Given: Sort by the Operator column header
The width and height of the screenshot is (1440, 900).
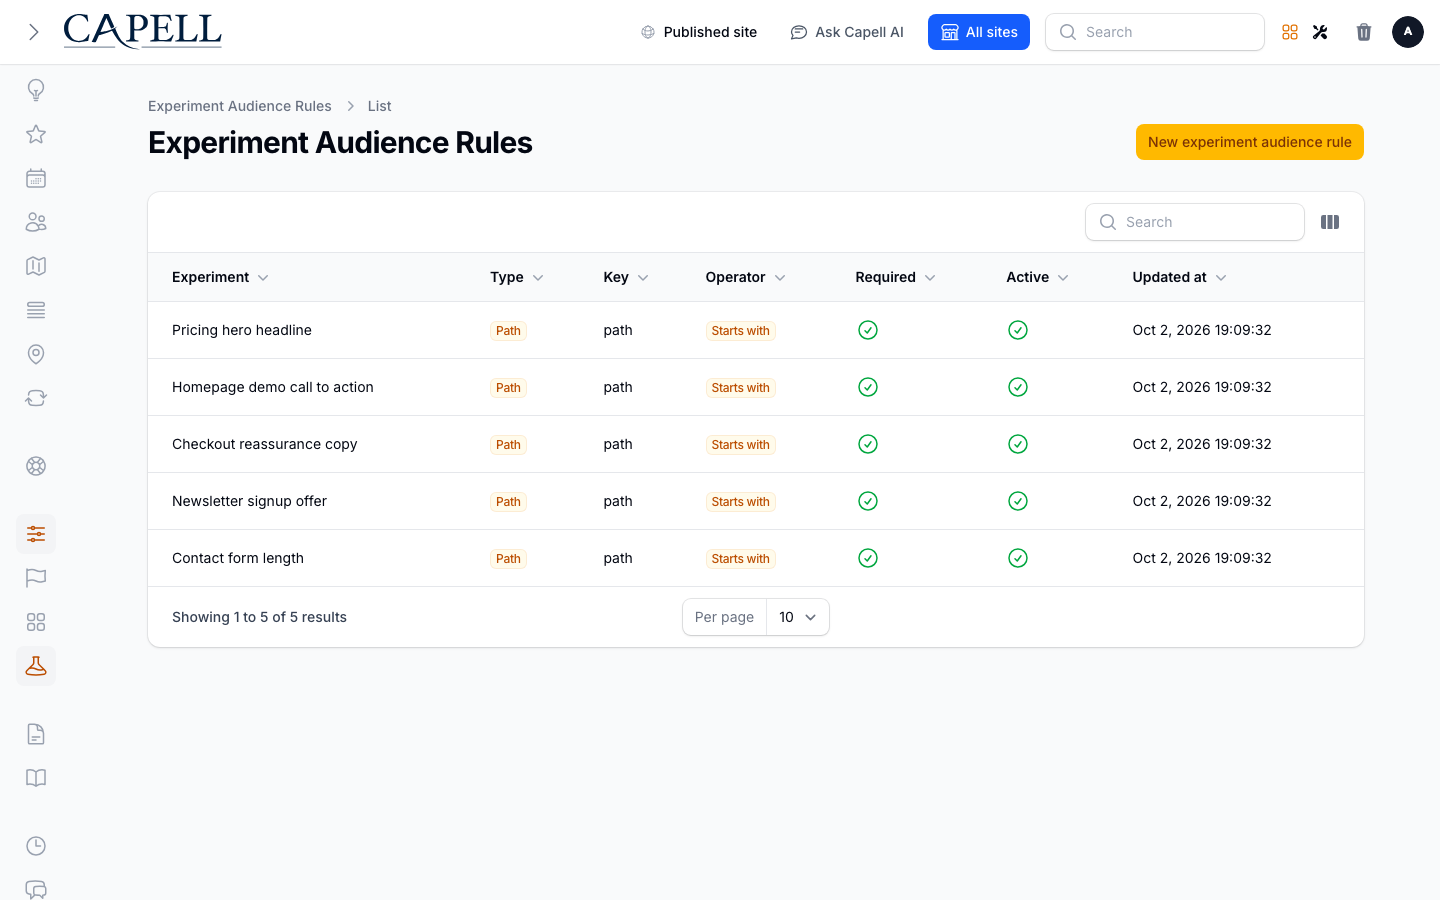Looking at the screenshot, I should pos(745,277).
